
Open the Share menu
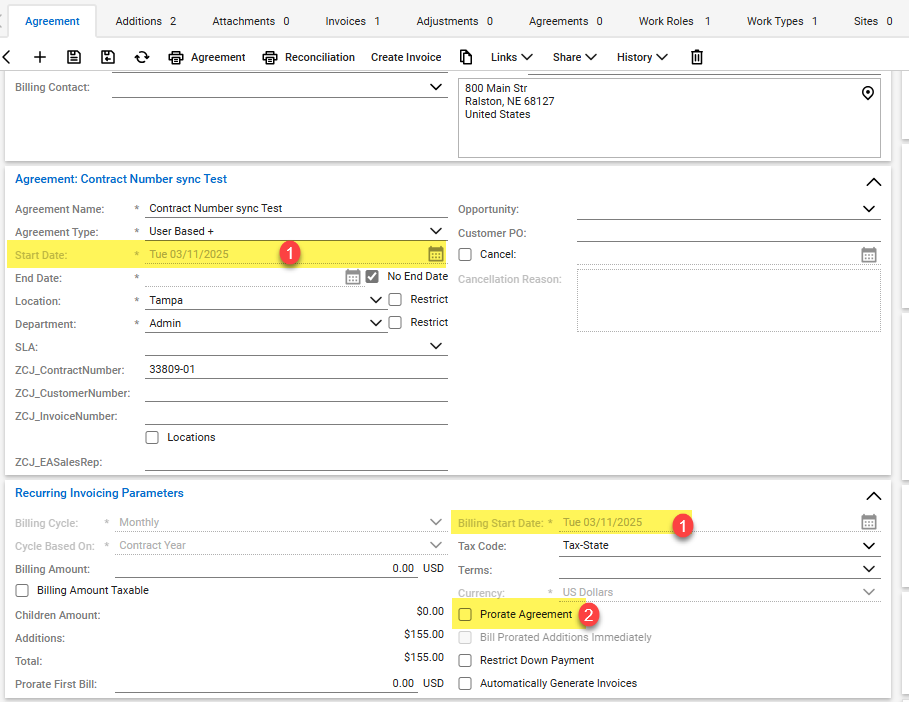[575, 57]
